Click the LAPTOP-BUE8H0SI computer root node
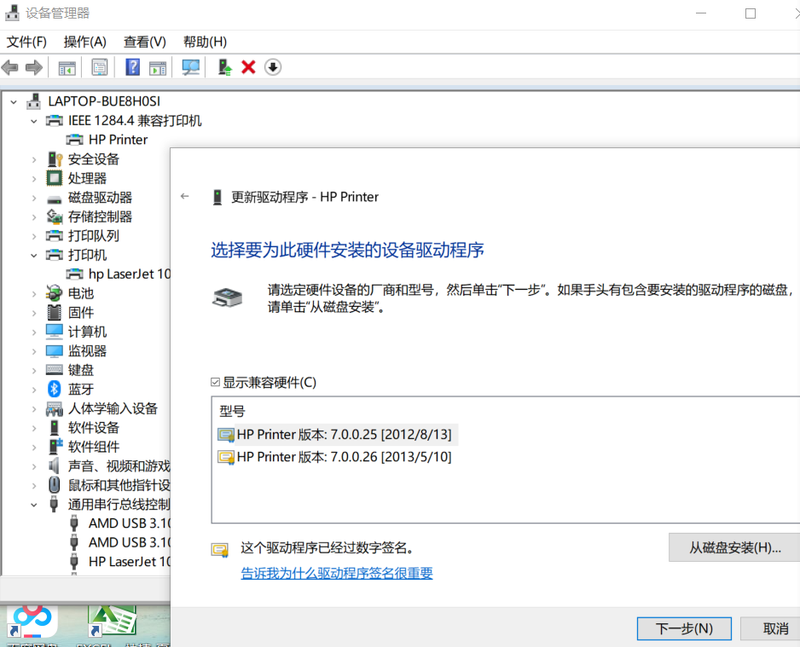Image resolution: width=800 pixels, height=647 pixels. tap(104, 102)
